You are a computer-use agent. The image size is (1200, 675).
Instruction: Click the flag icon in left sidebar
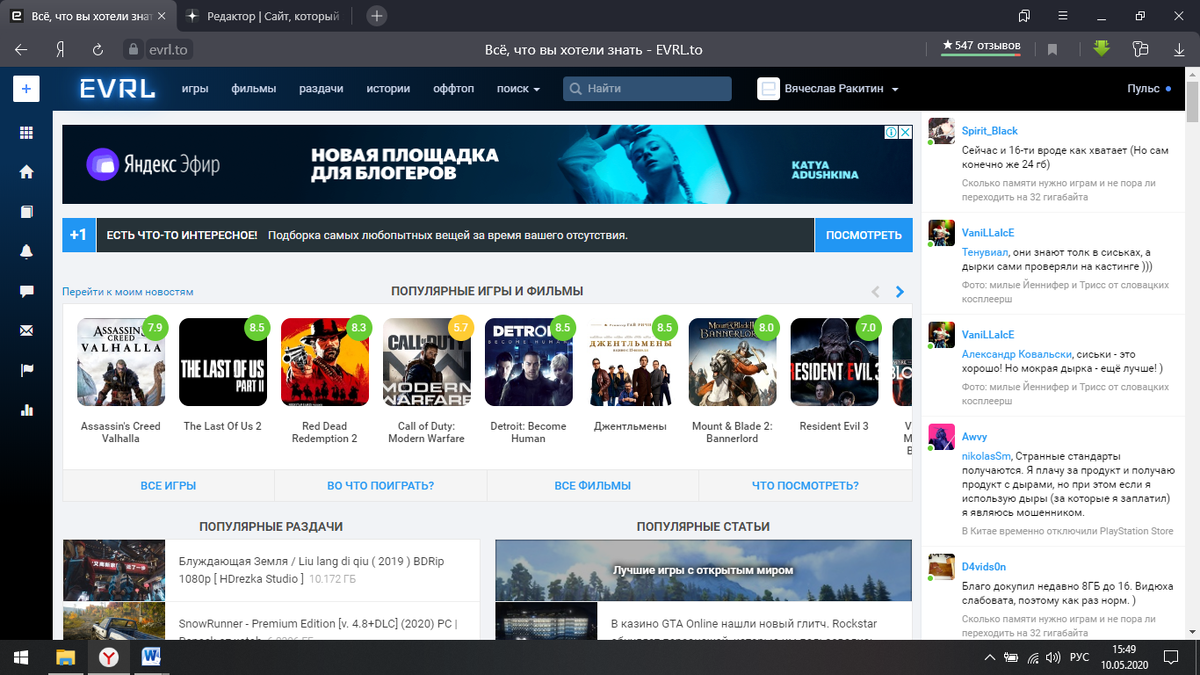tap(26, 371)
